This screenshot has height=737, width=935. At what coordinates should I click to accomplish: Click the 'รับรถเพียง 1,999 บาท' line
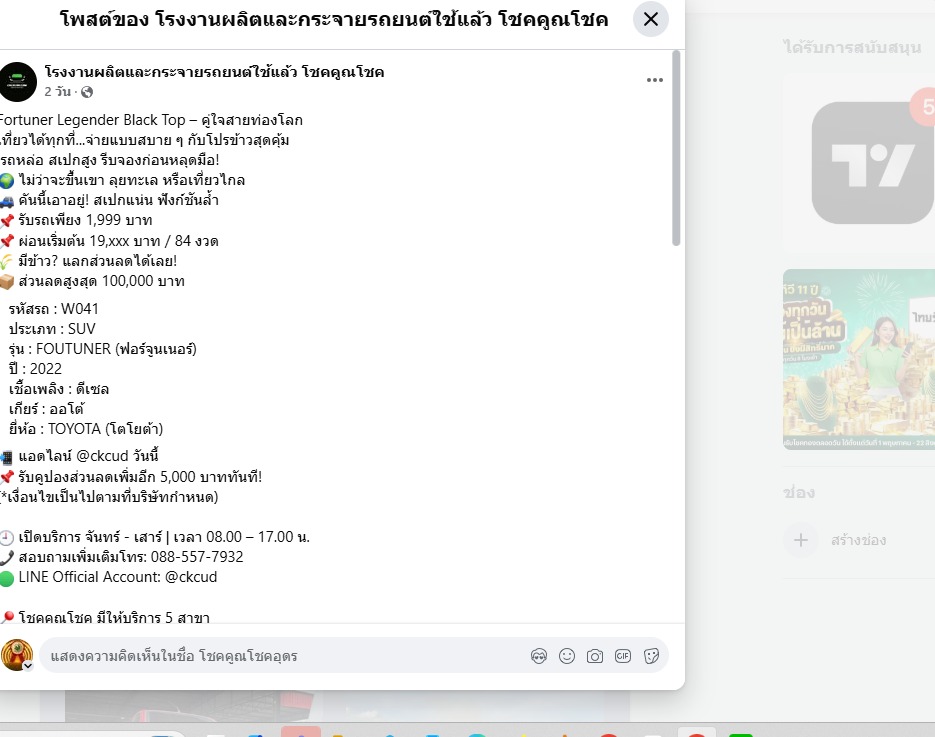click(85, 220)
